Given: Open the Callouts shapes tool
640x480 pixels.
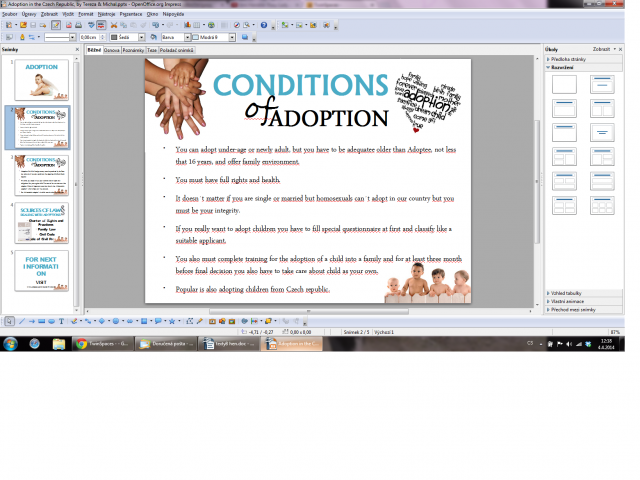Looking at the screenshot, I should (x=158, y=321).
